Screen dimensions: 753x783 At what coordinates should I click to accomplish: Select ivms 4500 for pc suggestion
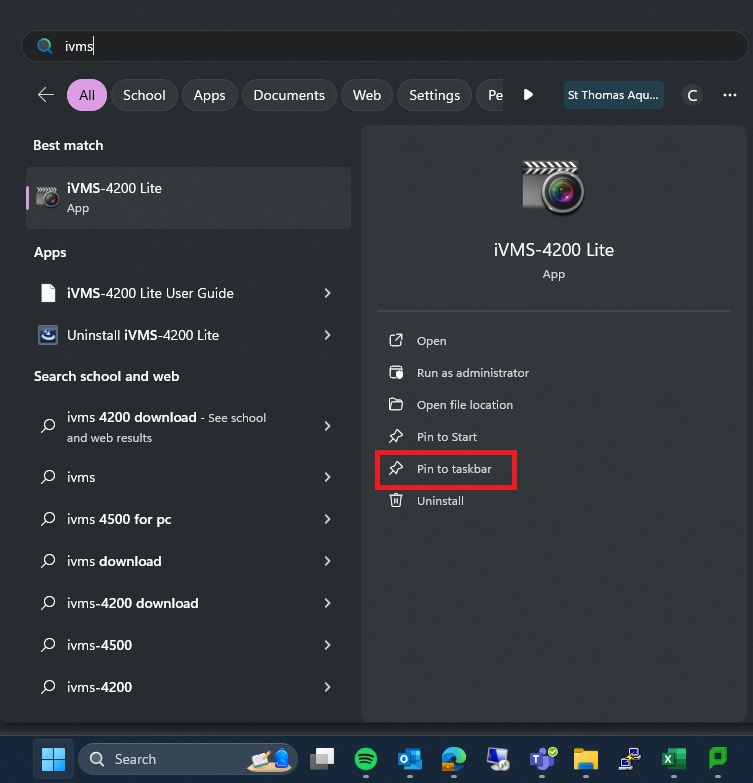(119, 519)
